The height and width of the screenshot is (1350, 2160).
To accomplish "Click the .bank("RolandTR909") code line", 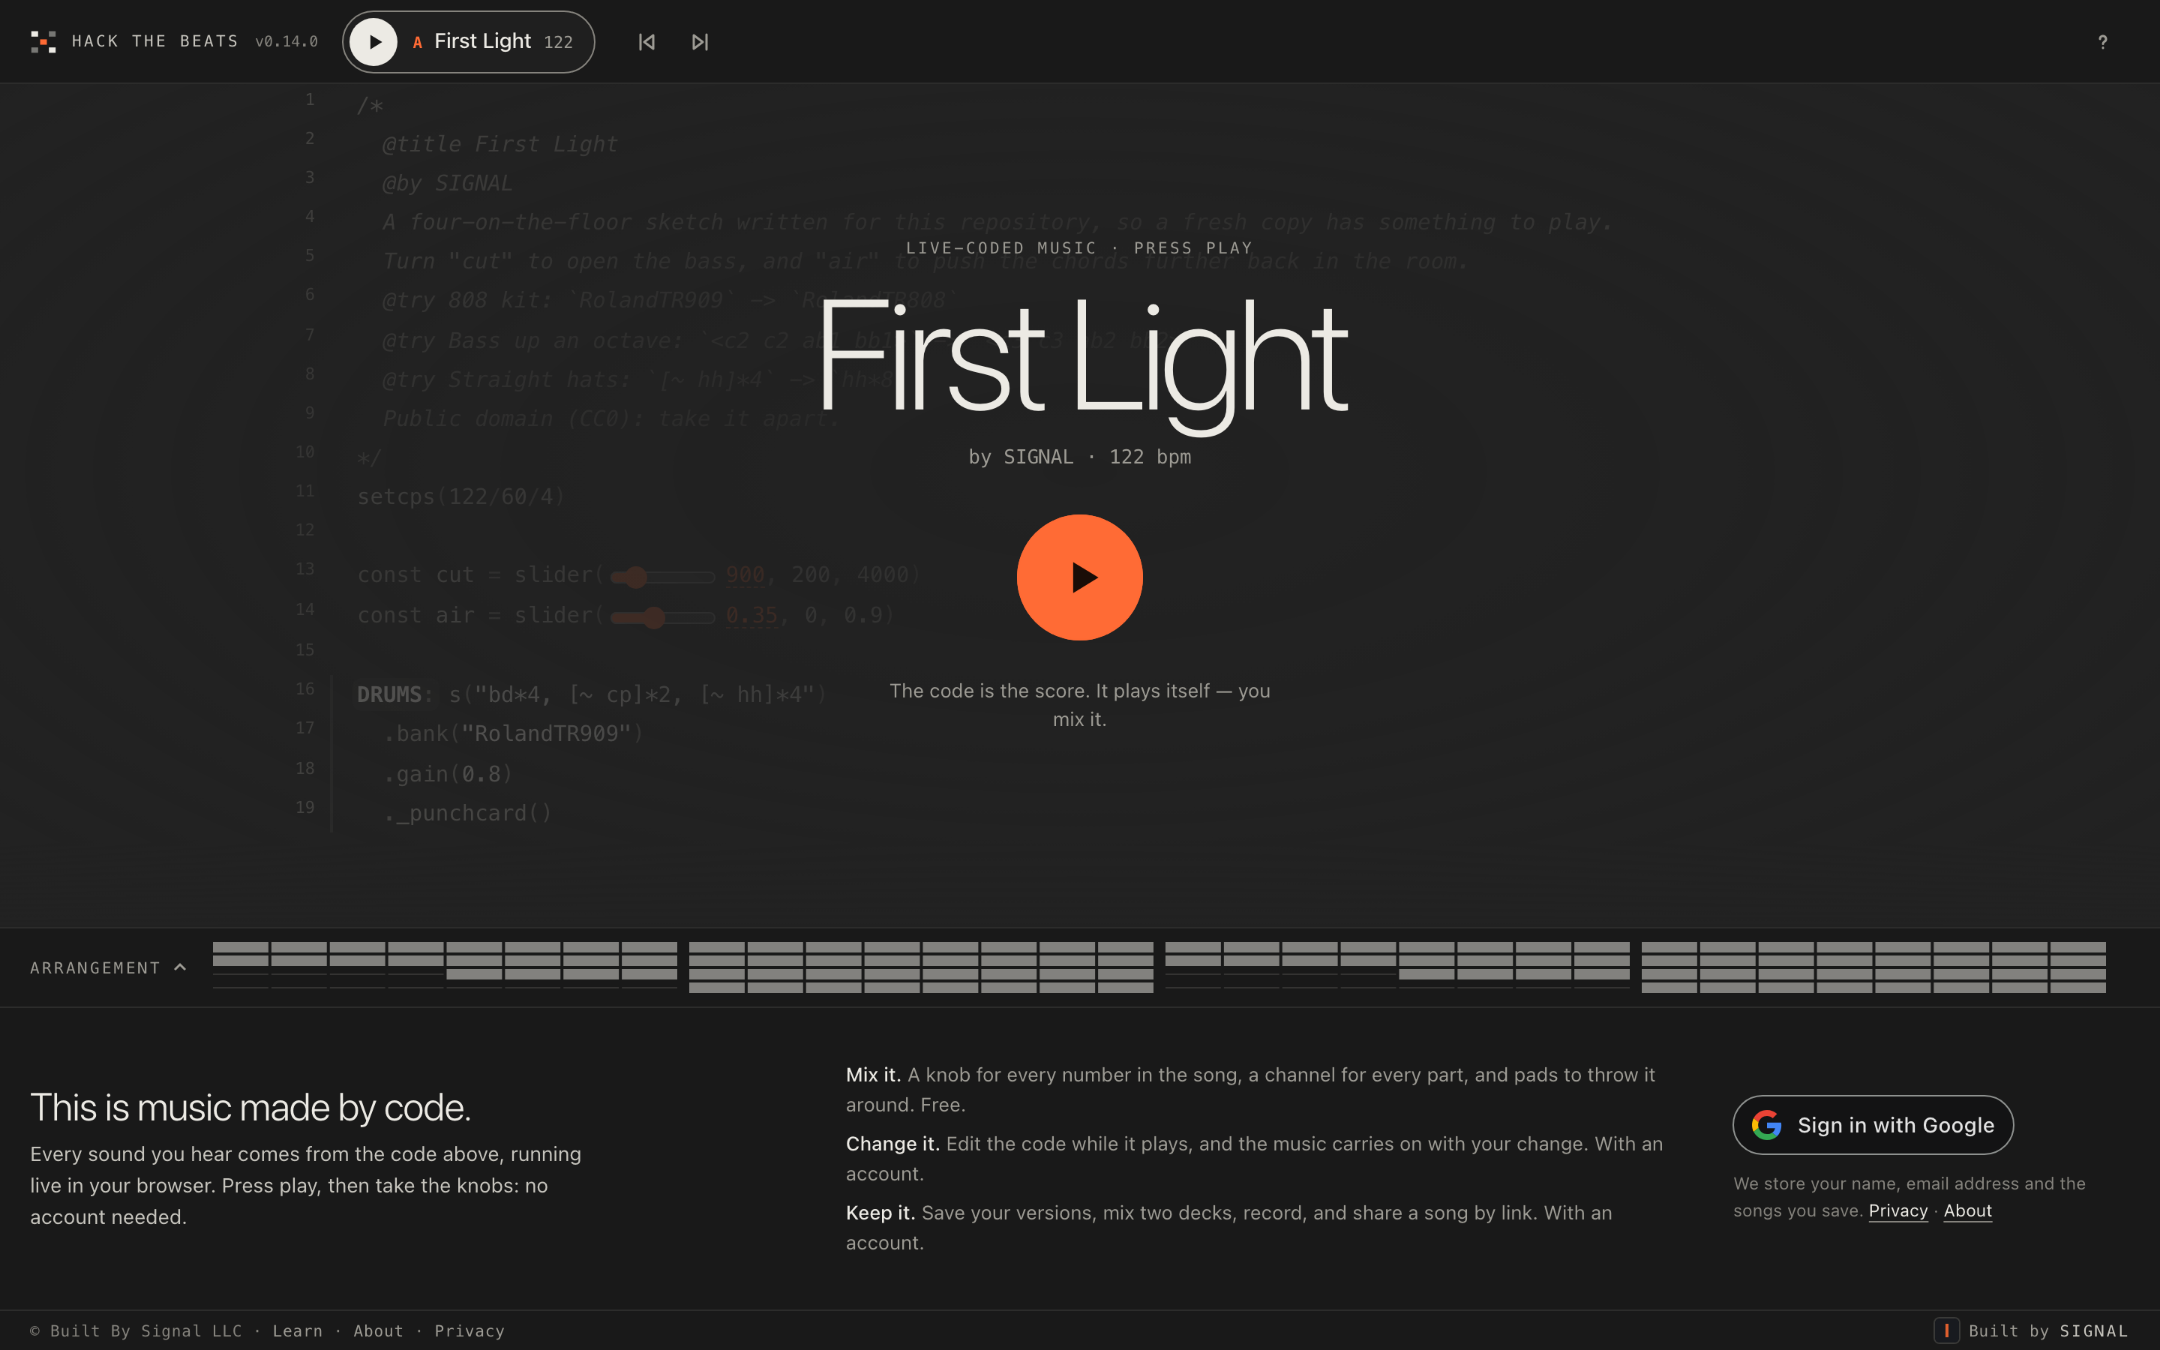I will coord(513,734).
